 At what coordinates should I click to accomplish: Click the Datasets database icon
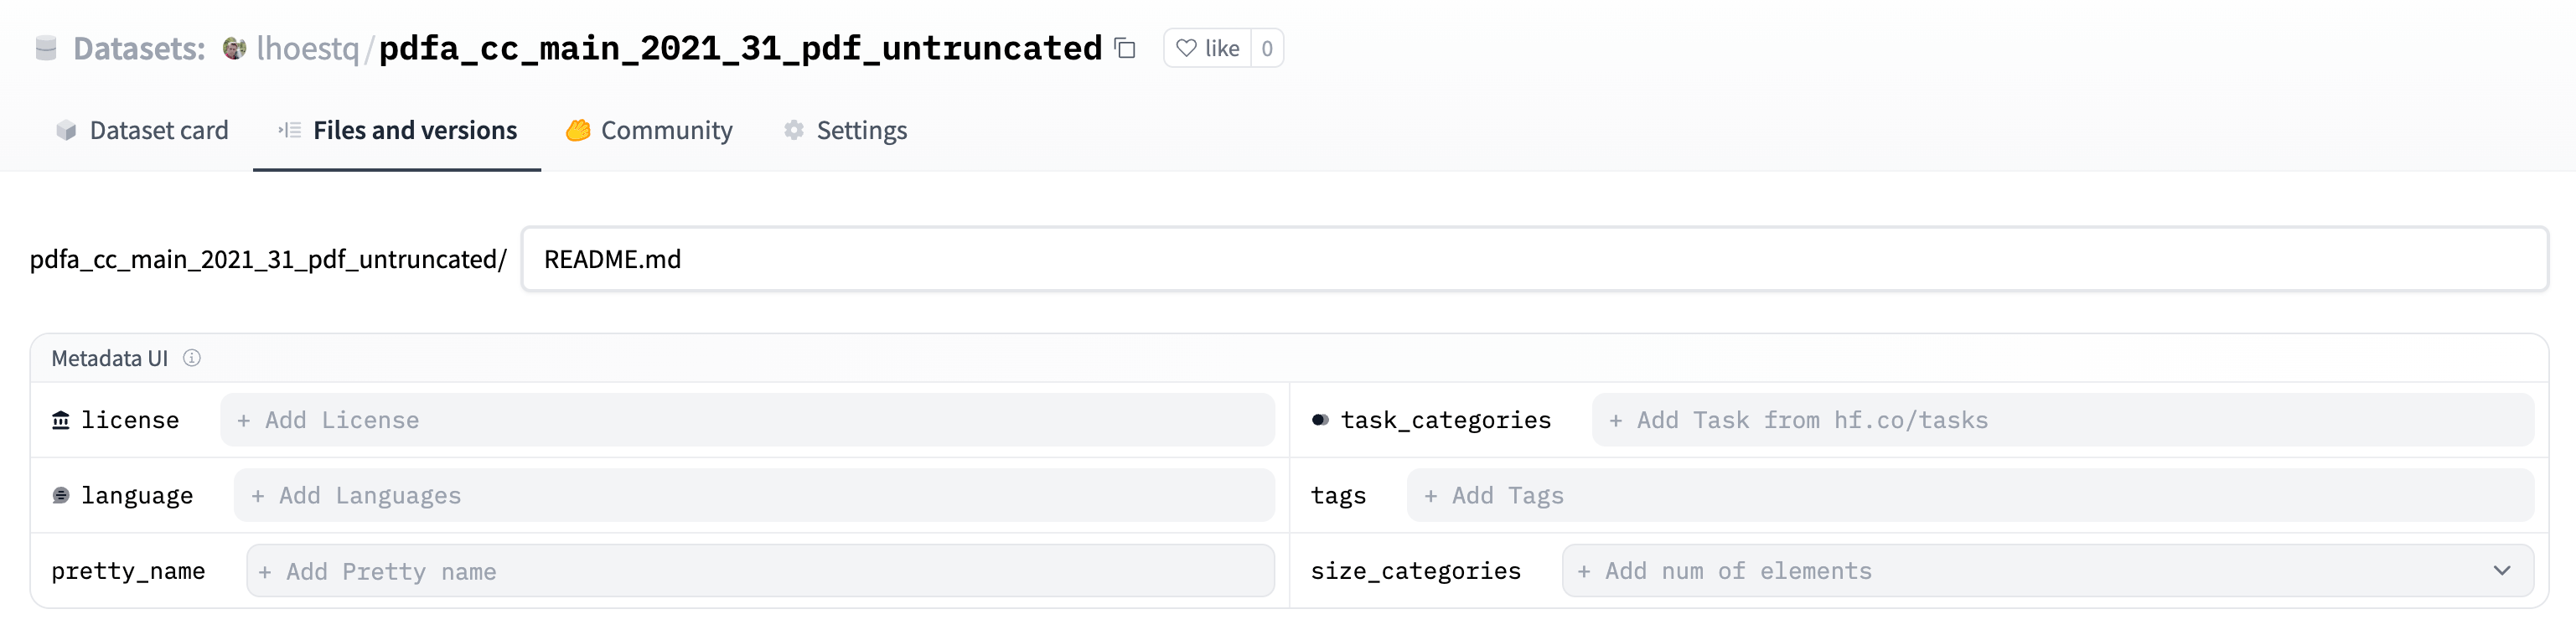(x=47, y=48)
